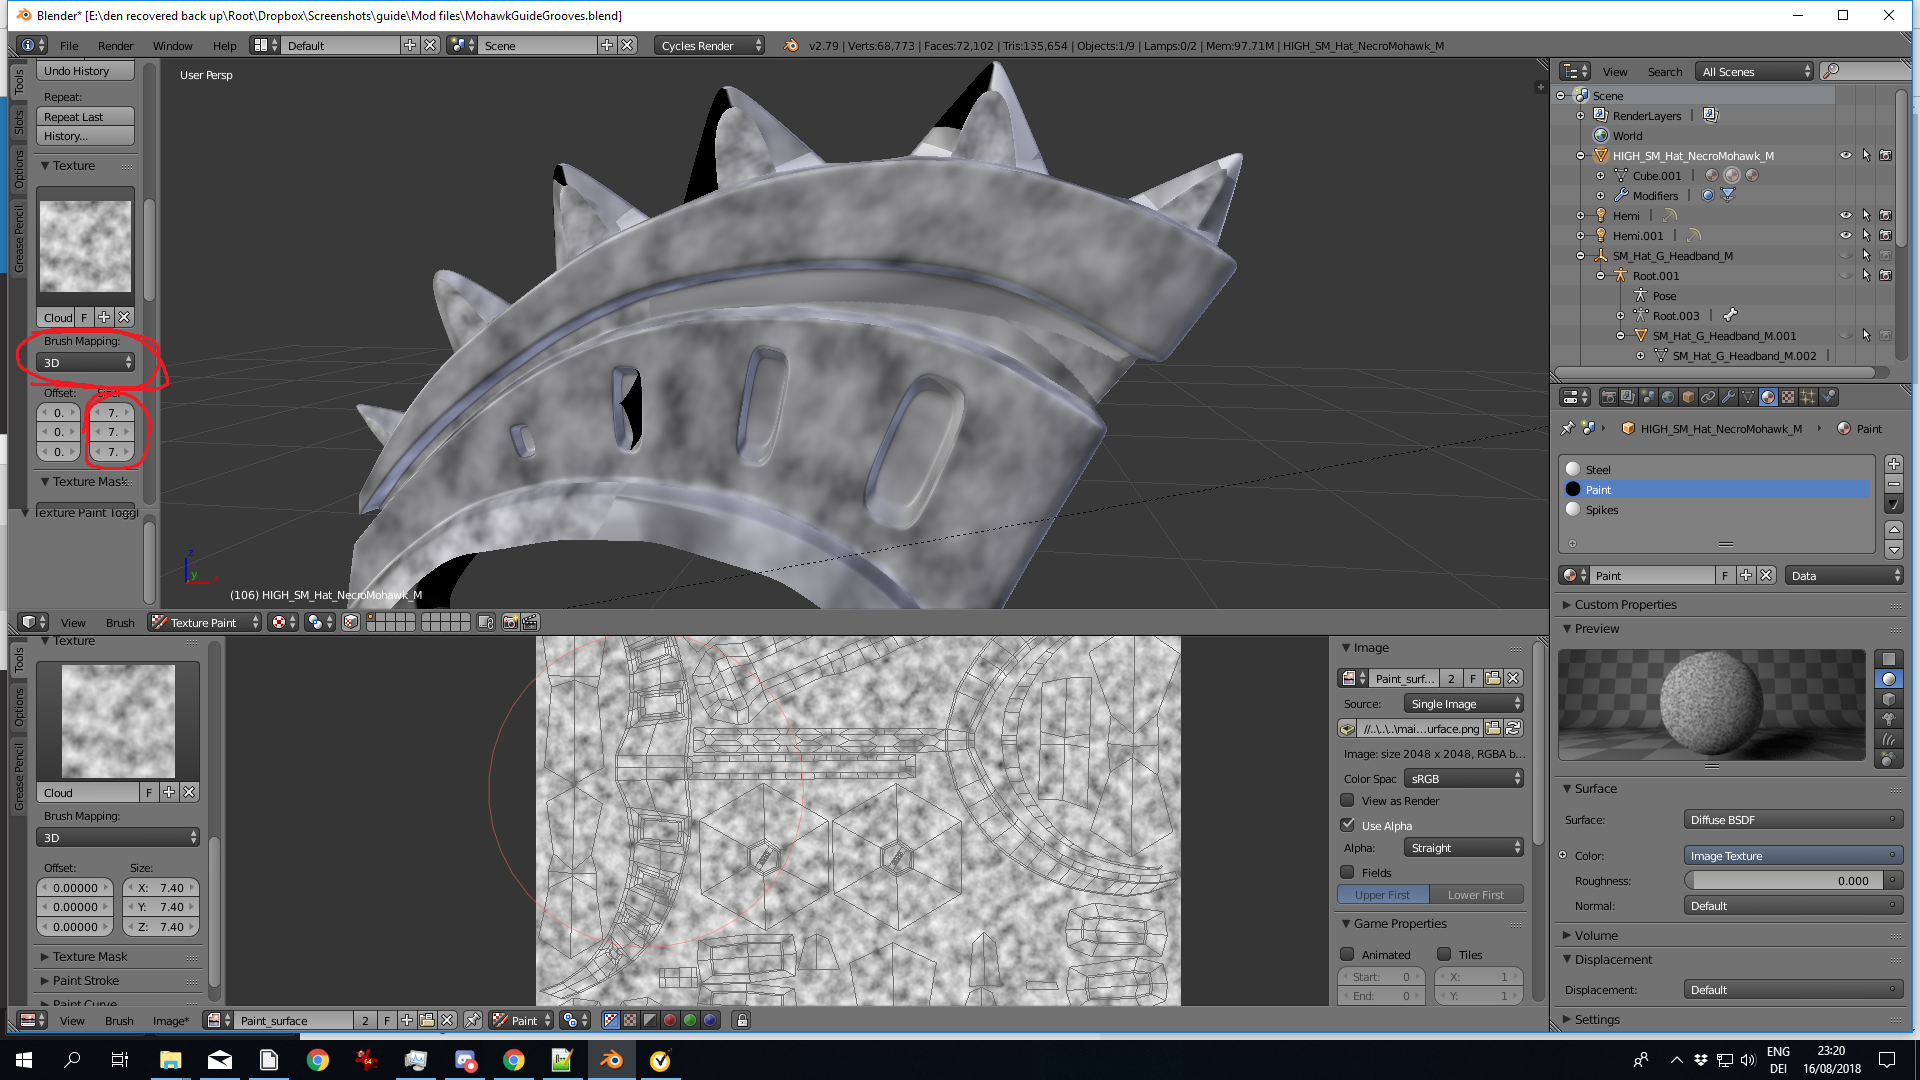Open the Render menu
Screen dimensions: 1920x1080
[115, 45]
